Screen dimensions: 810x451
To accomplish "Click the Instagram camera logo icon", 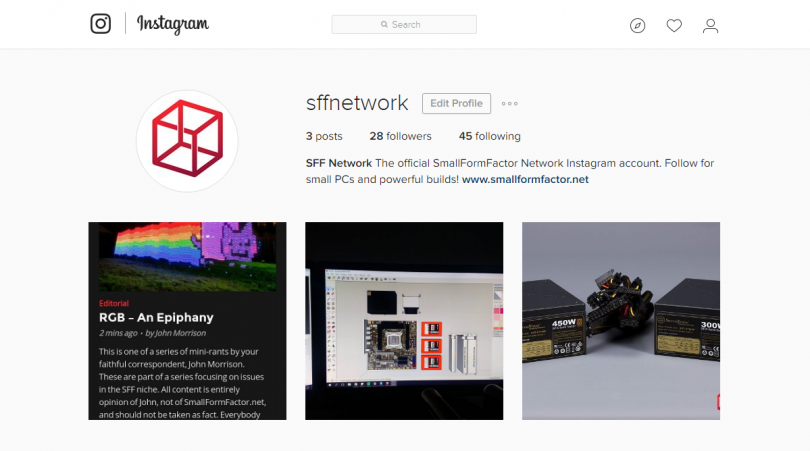I will (x=101, y=24).
